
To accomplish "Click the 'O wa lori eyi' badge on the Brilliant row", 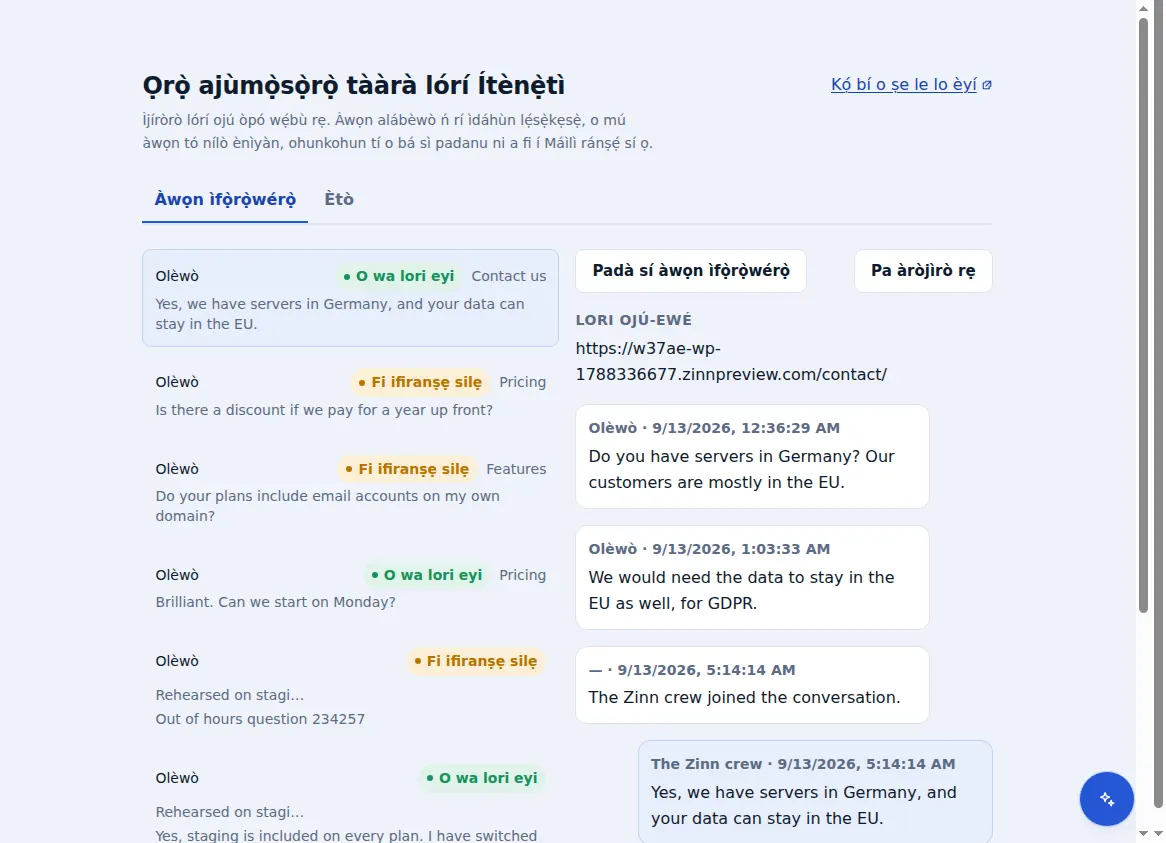I will (x=427, y=575).
